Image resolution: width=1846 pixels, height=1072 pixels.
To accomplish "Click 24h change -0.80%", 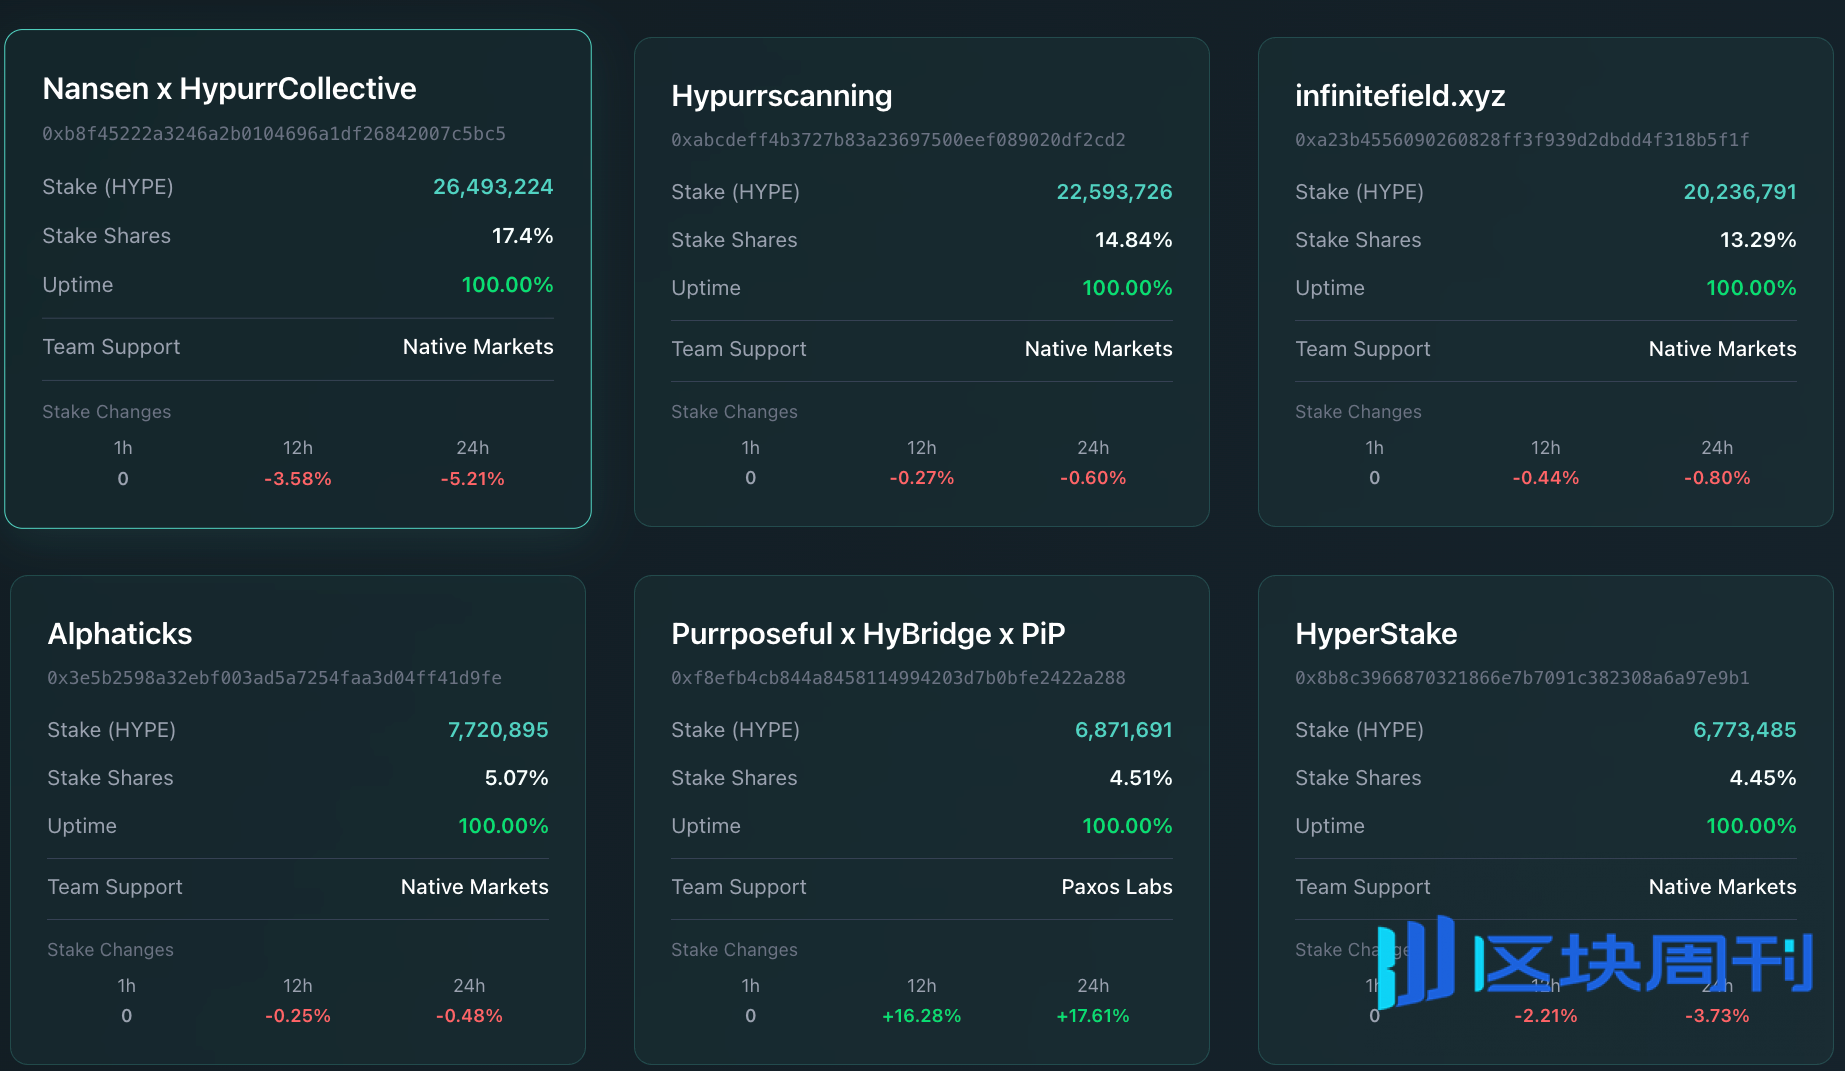I will [1717, 478].
